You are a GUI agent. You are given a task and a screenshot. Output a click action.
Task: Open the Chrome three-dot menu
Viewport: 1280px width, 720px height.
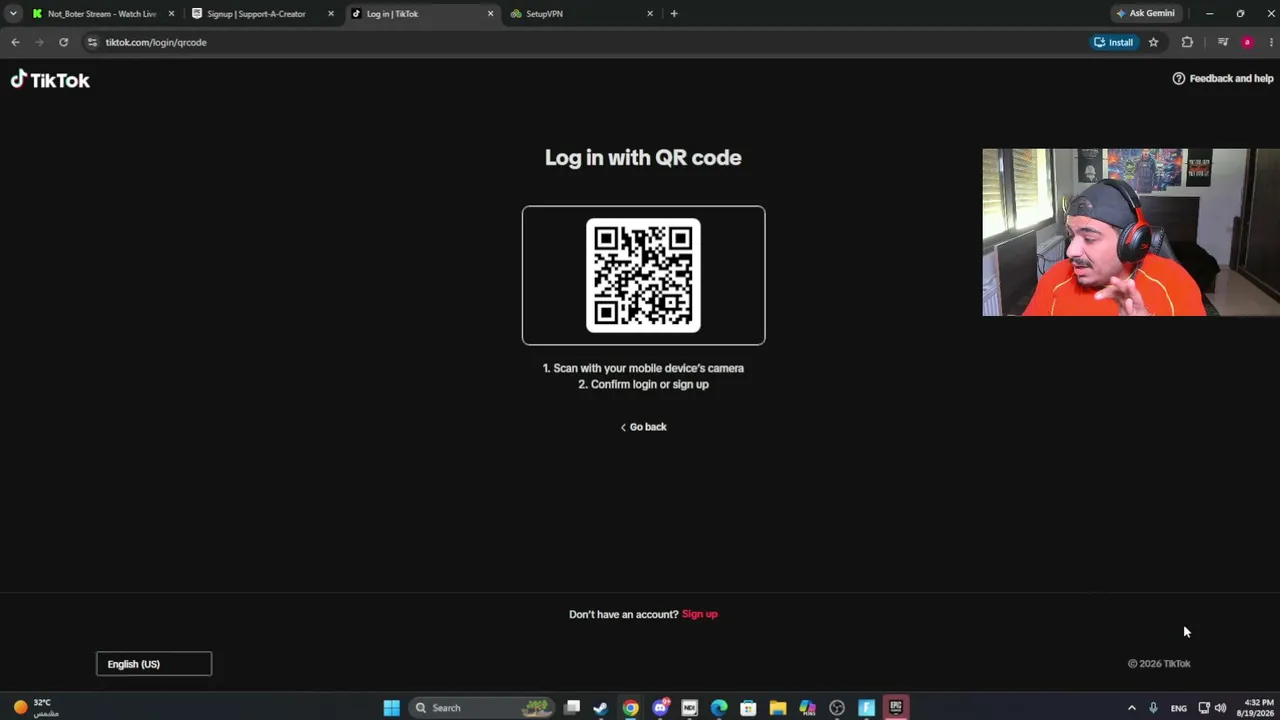point(1271,42)
